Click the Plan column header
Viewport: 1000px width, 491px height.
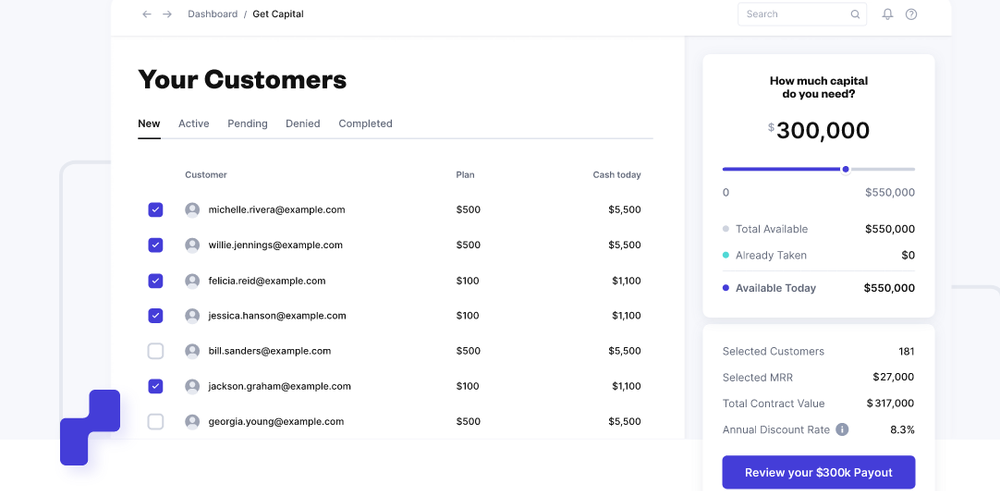pyautogui.click(x=465, y=175)
